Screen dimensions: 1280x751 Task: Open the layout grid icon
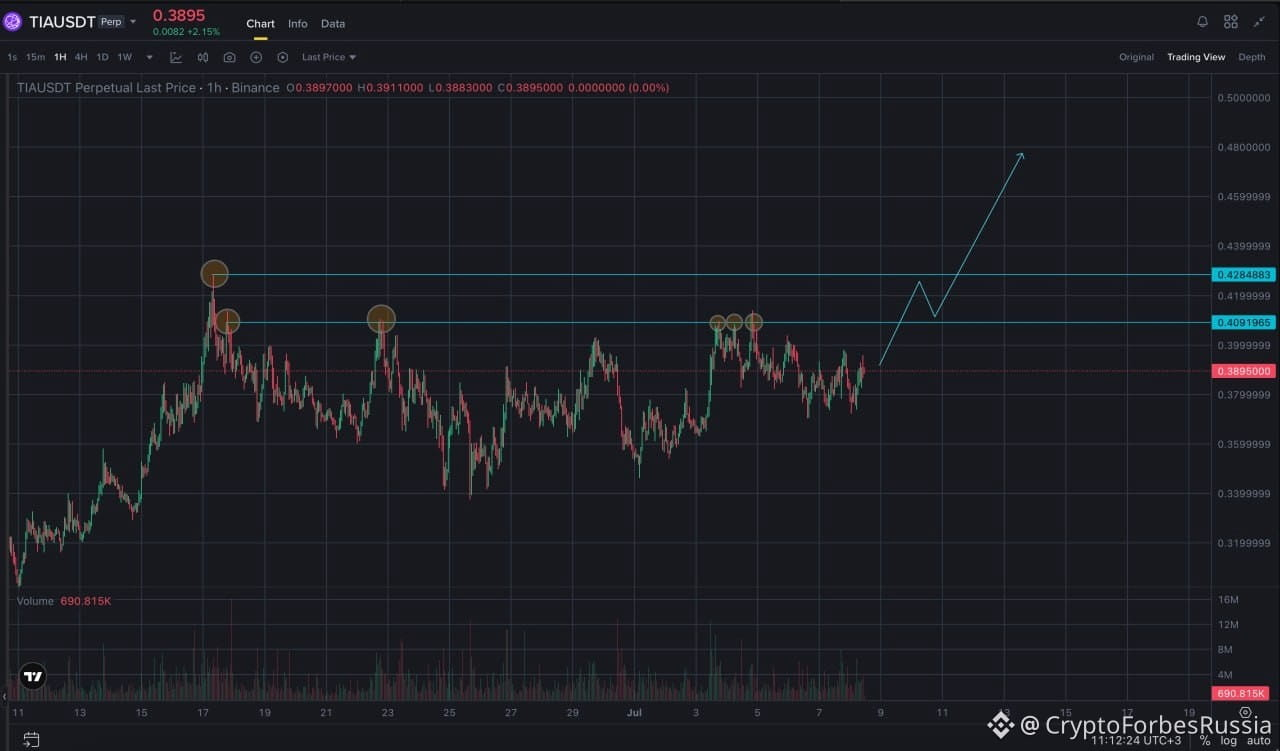point(1231,22)
